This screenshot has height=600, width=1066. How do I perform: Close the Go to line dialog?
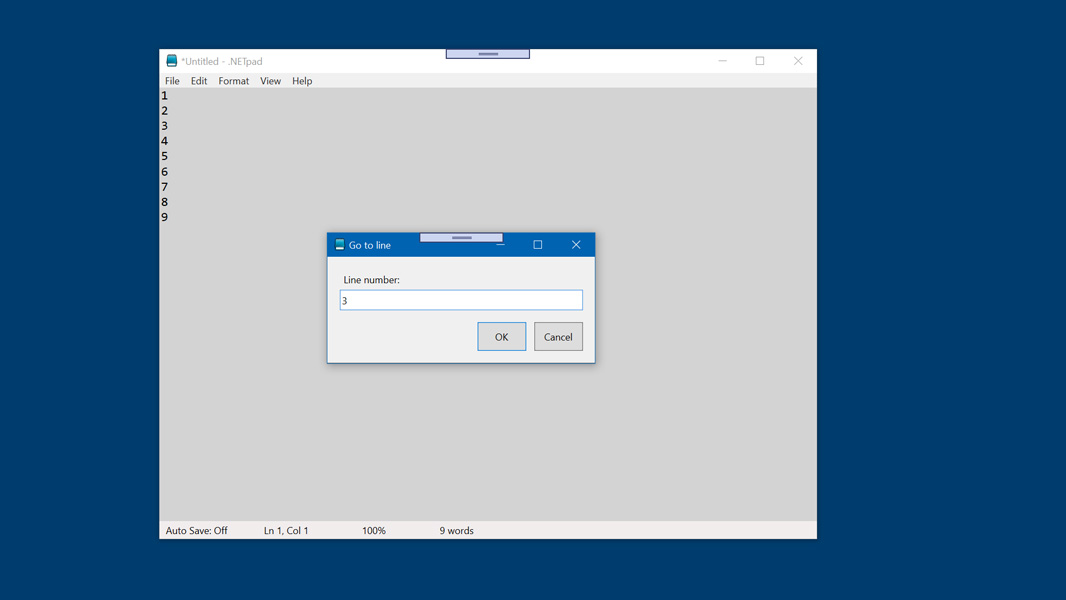tap(576, 245)
